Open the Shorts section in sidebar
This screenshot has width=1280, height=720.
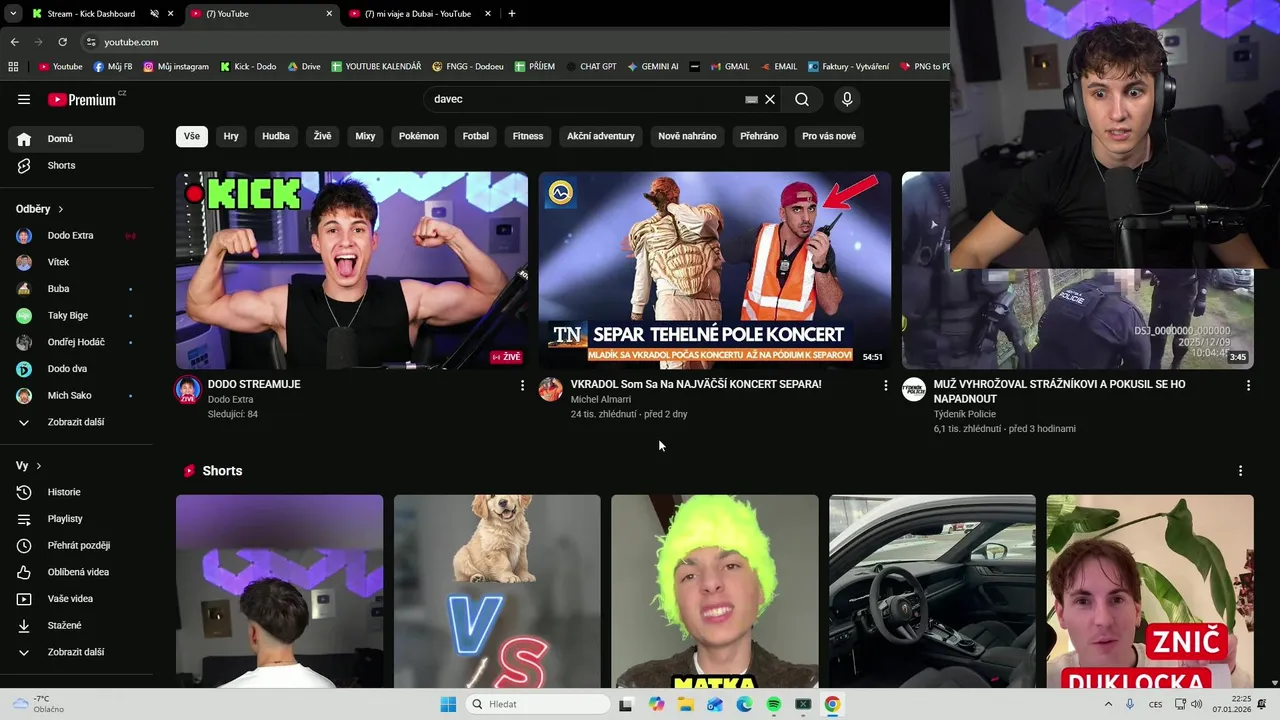[x=76, y=165]
